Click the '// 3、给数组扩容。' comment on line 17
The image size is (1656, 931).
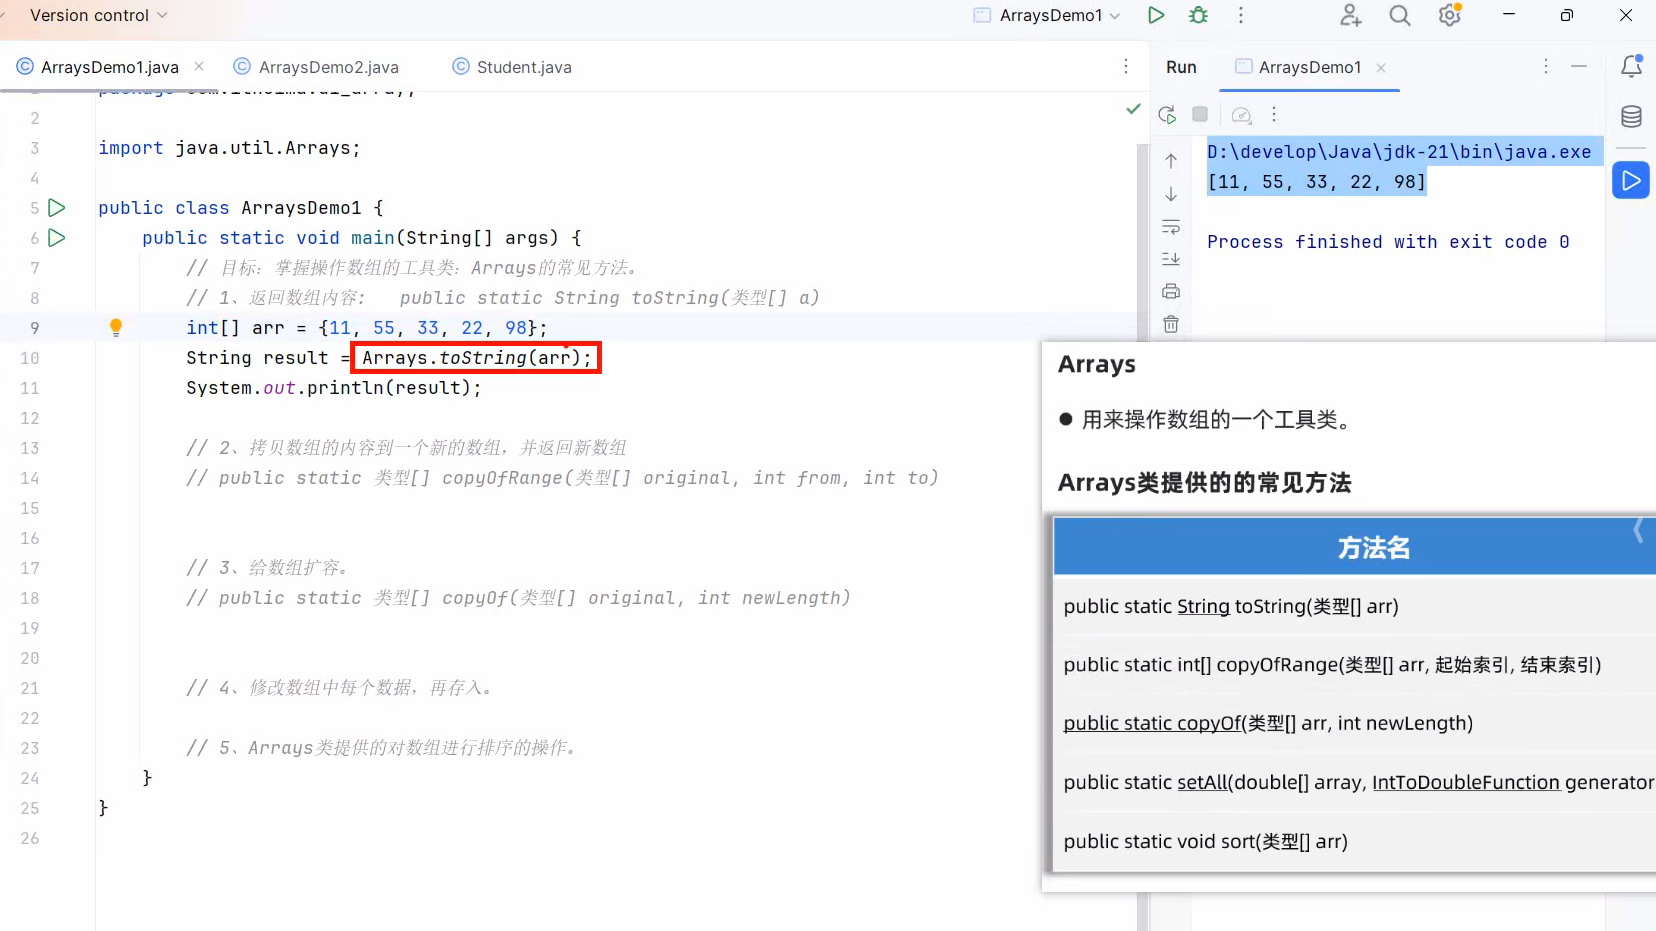tap(267, 568)
